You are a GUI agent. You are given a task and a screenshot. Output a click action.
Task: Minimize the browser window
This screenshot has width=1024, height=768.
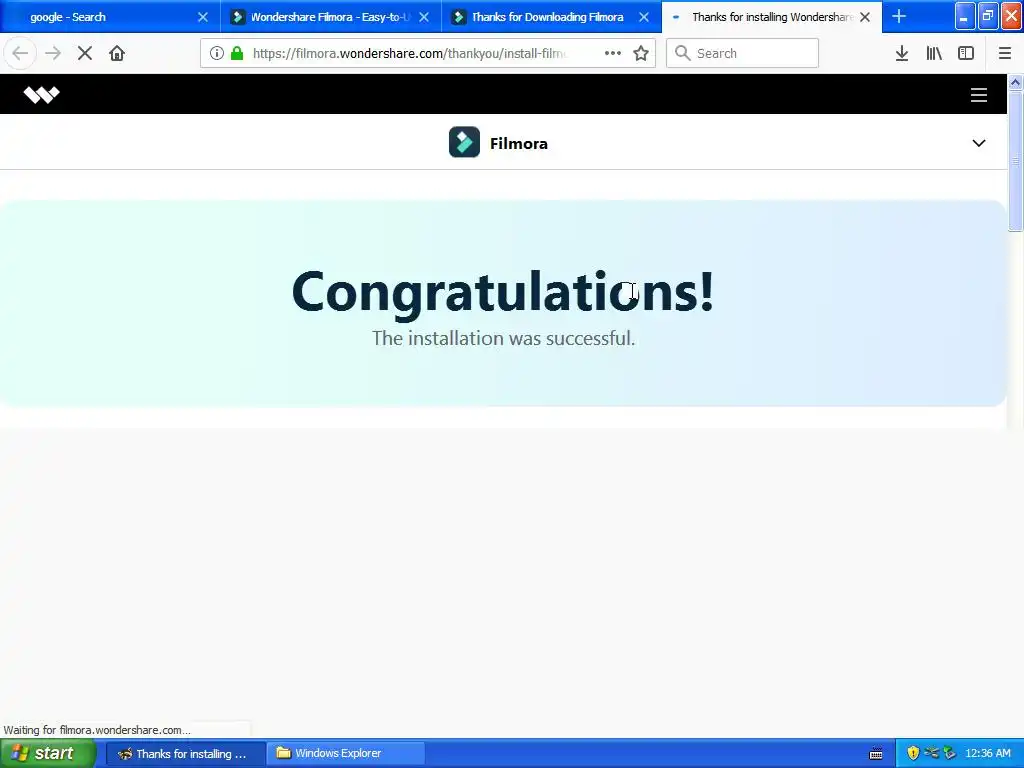[x=965, y=17]
